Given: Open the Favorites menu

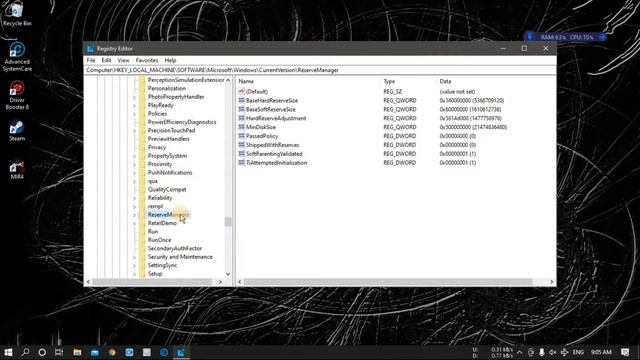Looking at the screenshot, I should point(147,60).
